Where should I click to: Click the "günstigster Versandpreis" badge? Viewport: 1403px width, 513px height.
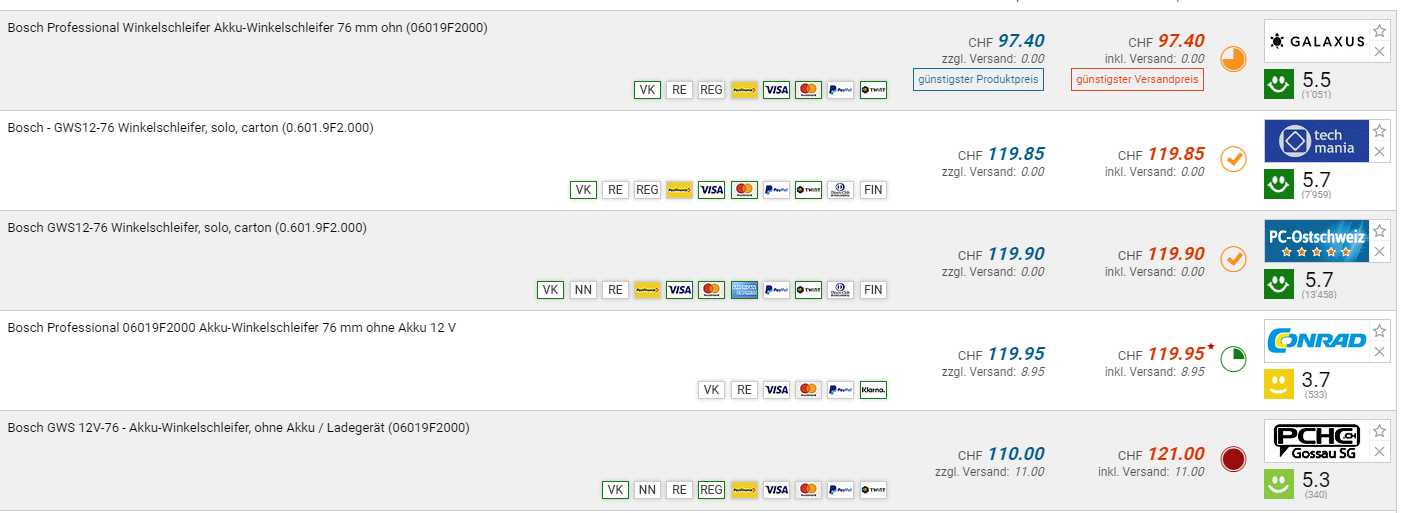1137,79
